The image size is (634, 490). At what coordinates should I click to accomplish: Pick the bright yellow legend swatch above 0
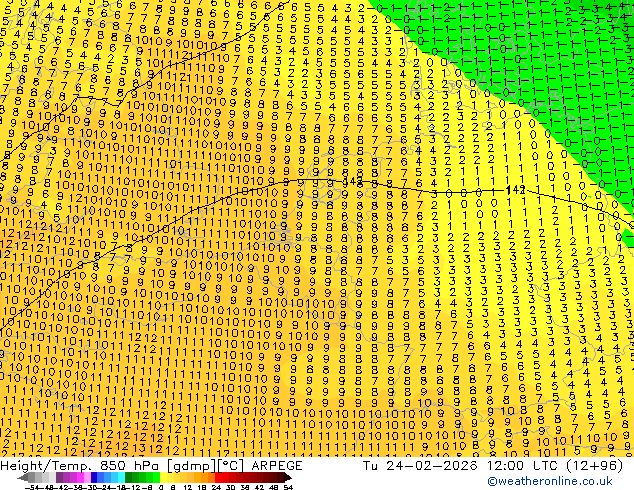point(163,477)
